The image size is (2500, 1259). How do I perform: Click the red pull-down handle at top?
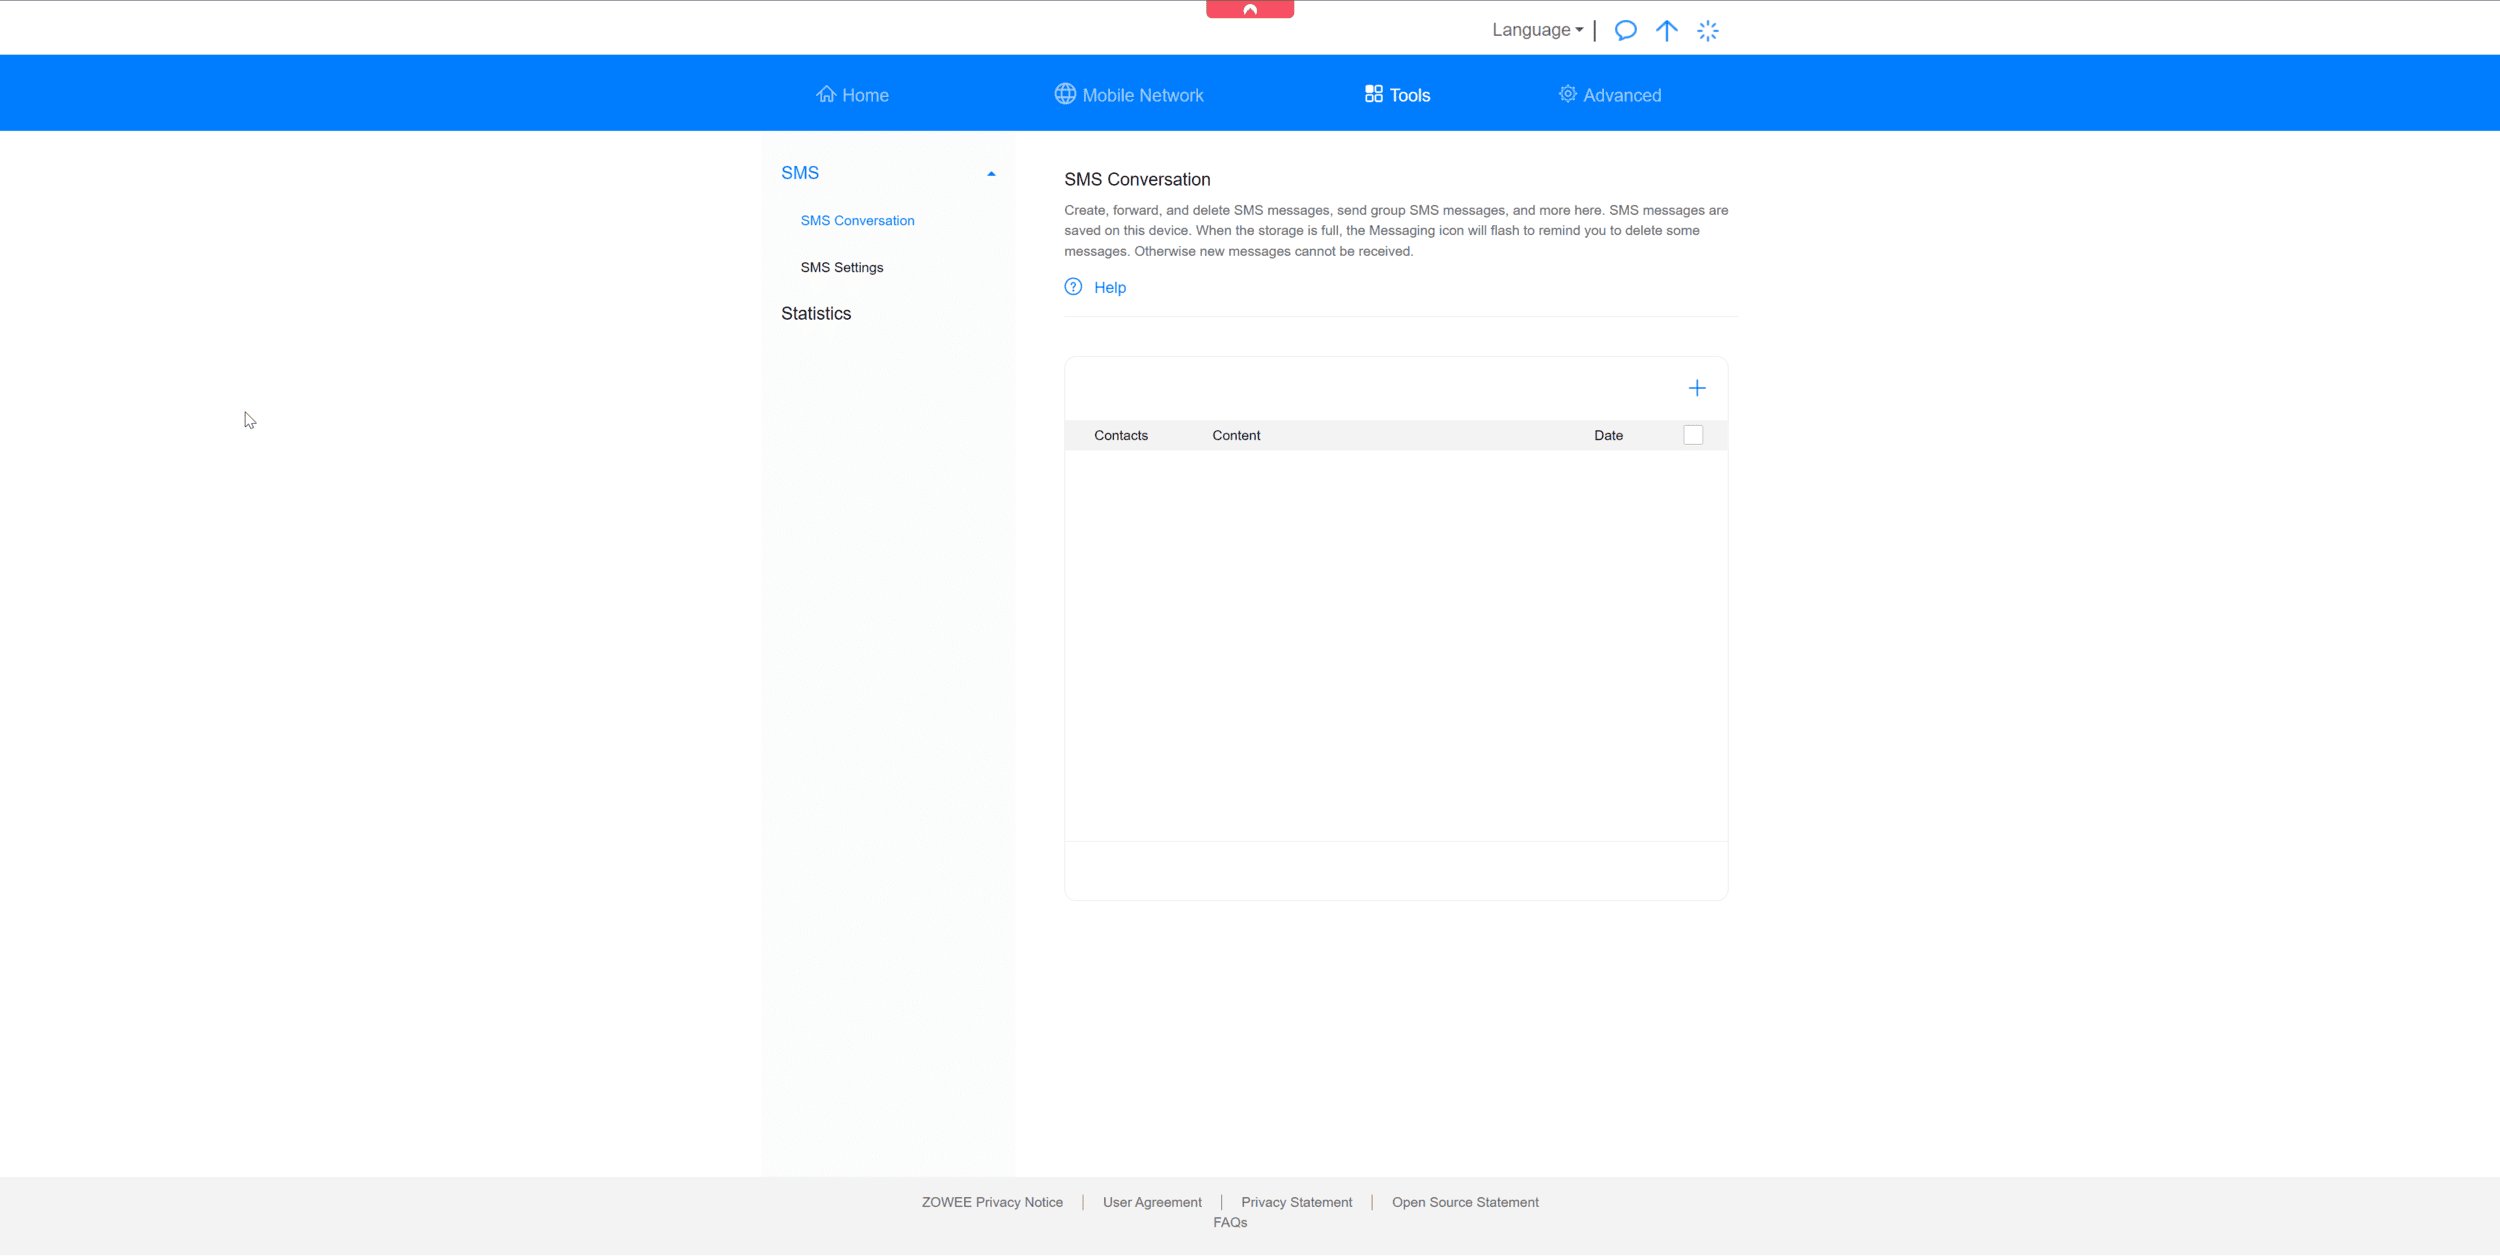(1249, 9)
